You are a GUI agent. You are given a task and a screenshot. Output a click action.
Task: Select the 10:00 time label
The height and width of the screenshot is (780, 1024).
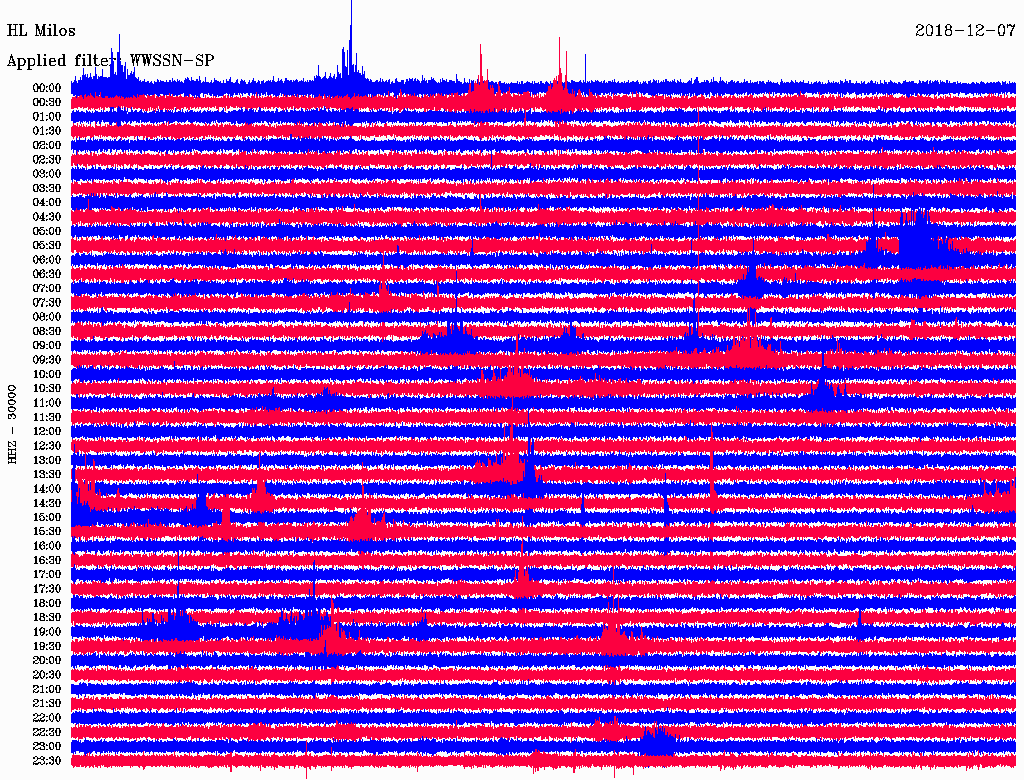pyautogui.click(x=47, y=374)
